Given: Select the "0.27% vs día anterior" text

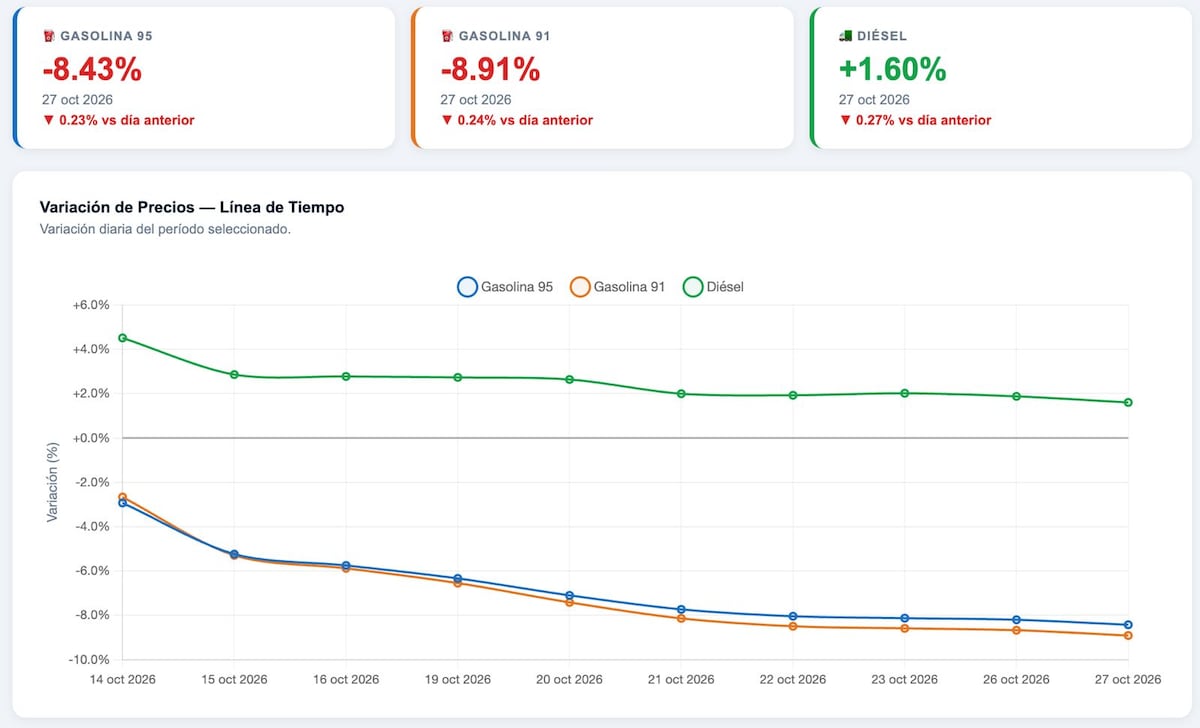Looking at the screenshot, I should click(924, 120).
